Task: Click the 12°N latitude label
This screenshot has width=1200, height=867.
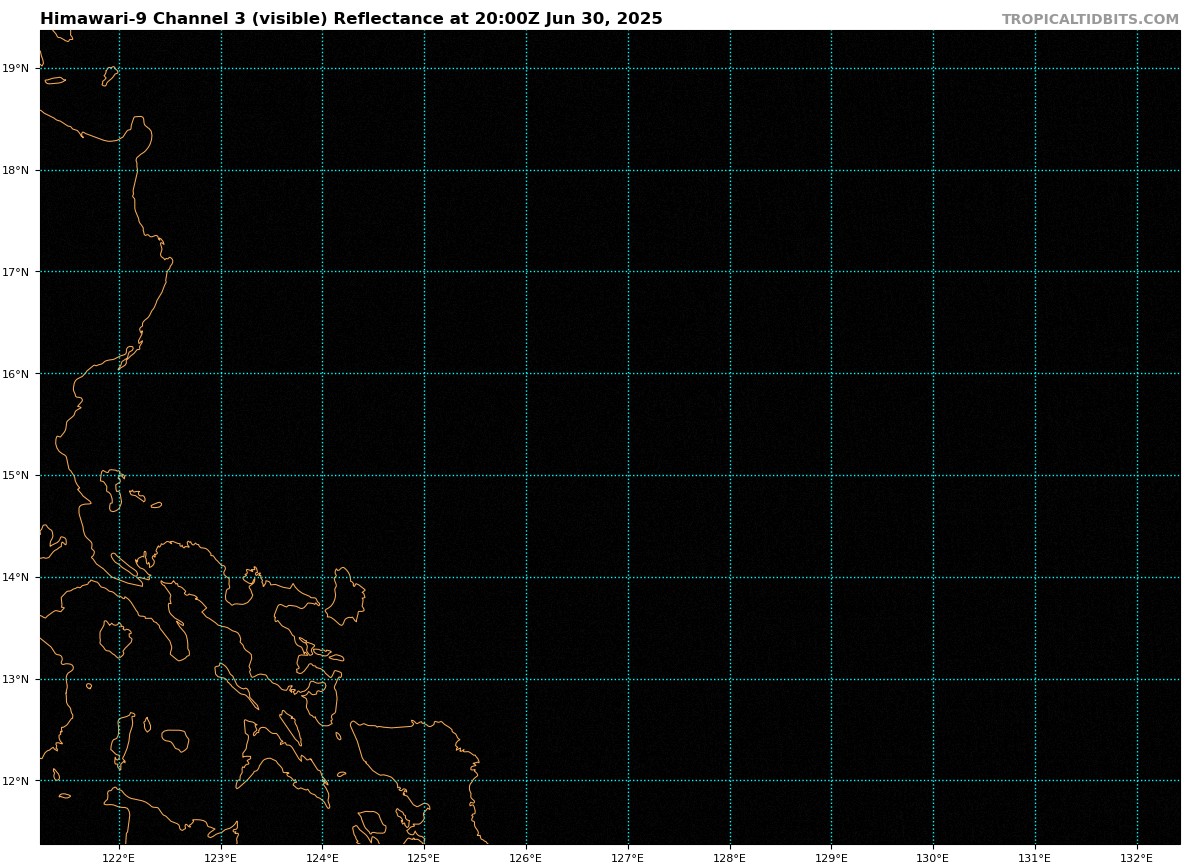Action: click(x=16, y=781)
